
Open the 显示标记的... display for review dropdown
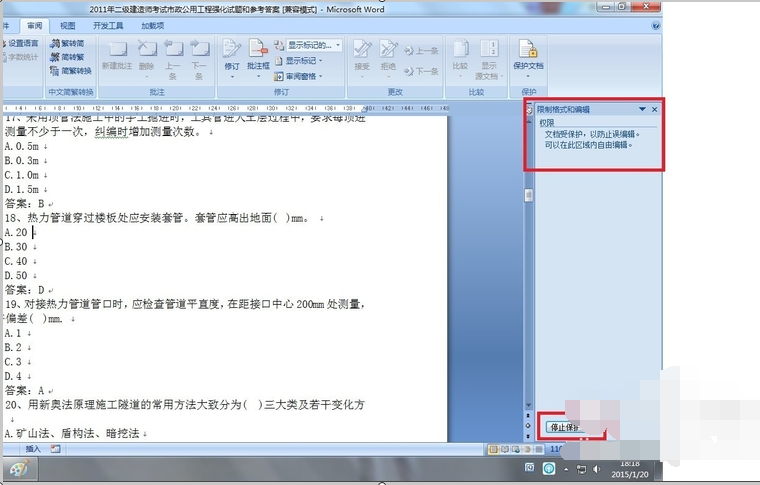[314, 46]
